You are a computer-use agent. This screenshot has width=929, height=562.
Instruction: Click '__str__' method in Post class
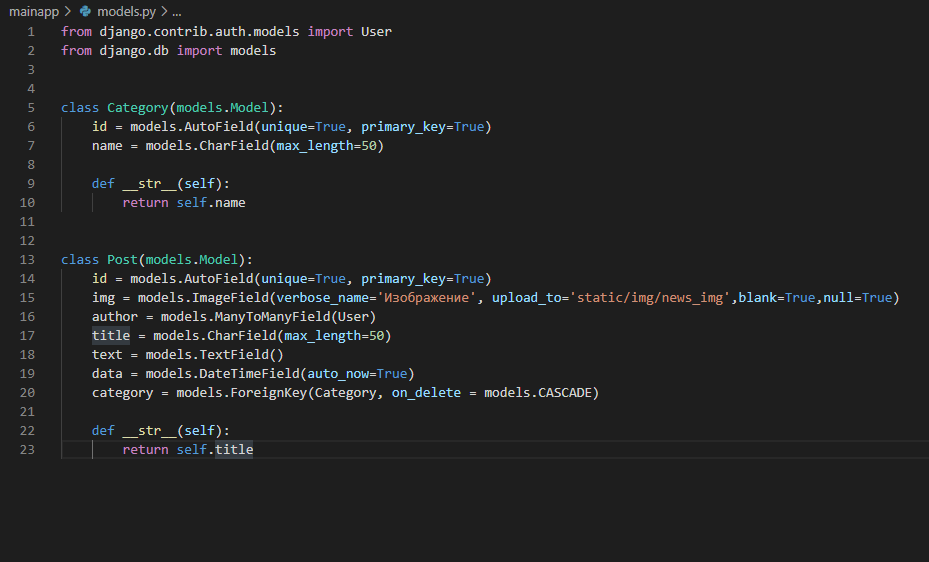coord(149,431)
